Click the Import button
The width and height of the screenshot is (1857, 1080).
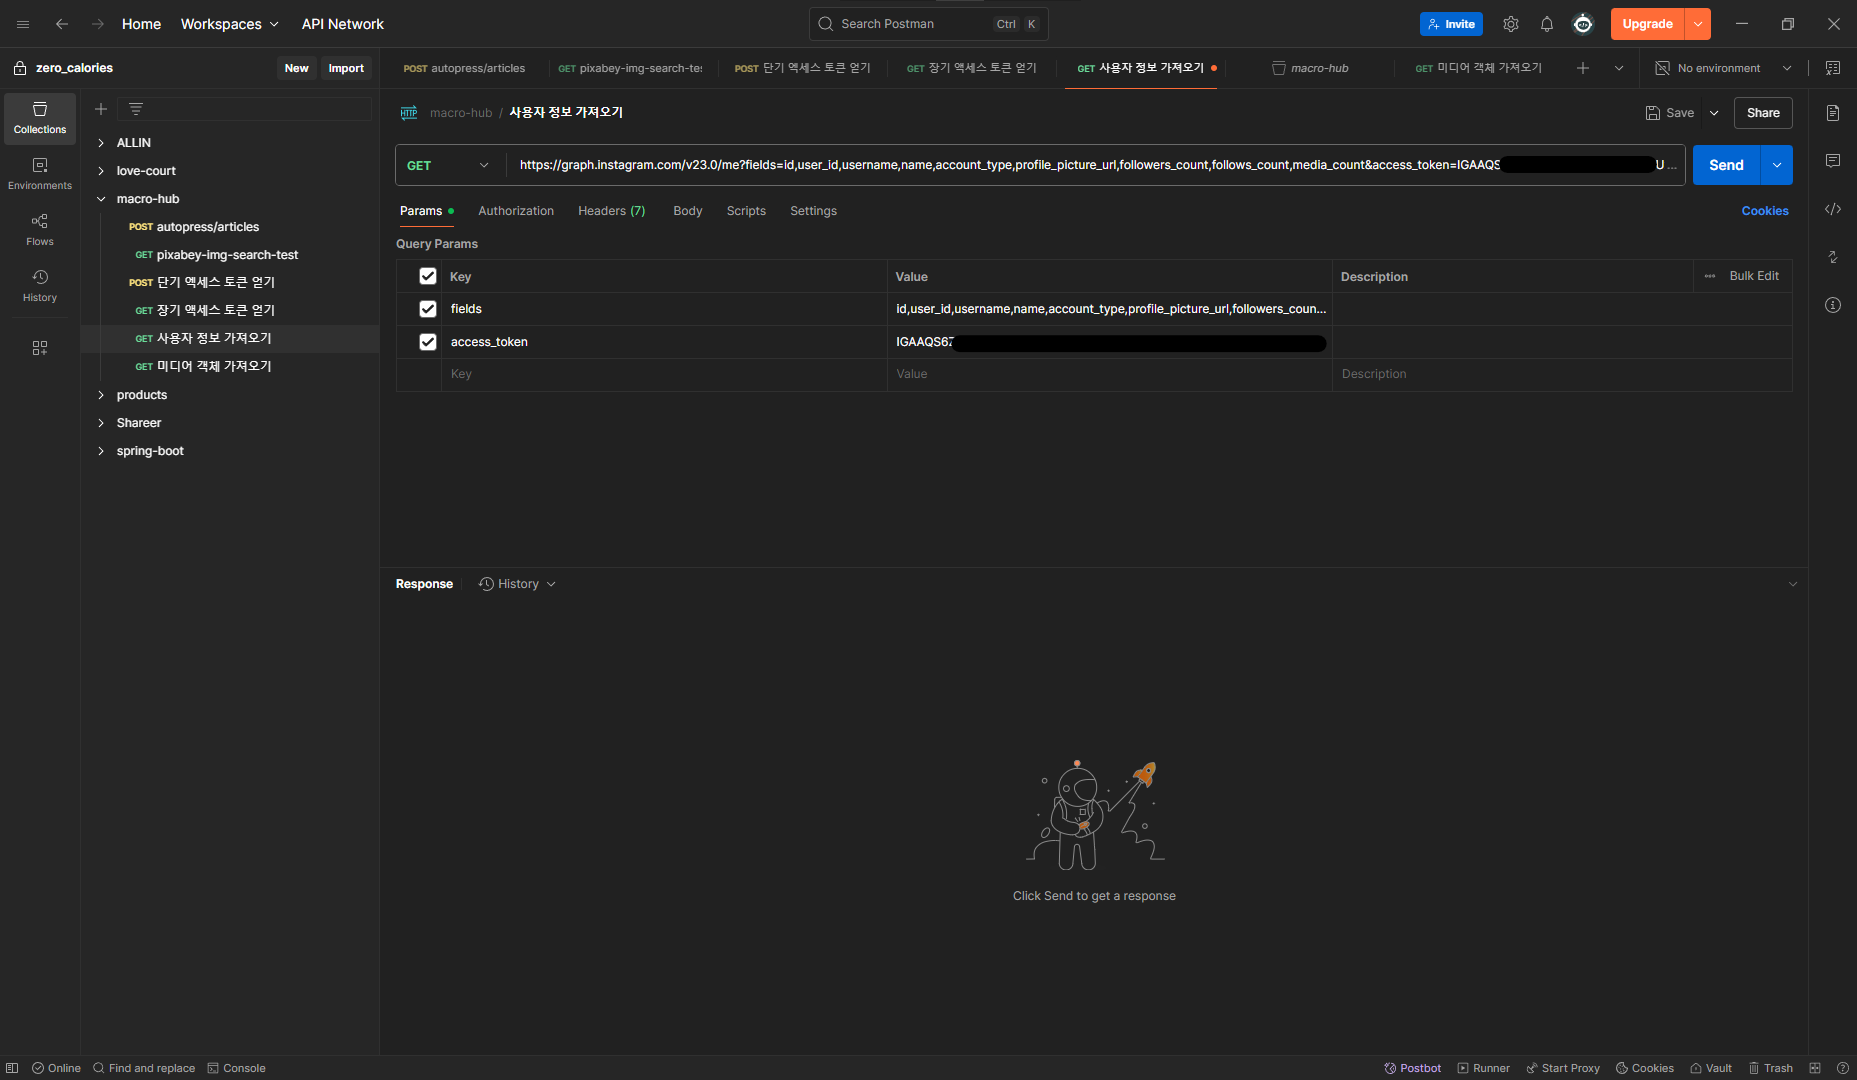(x=346, y=68)
